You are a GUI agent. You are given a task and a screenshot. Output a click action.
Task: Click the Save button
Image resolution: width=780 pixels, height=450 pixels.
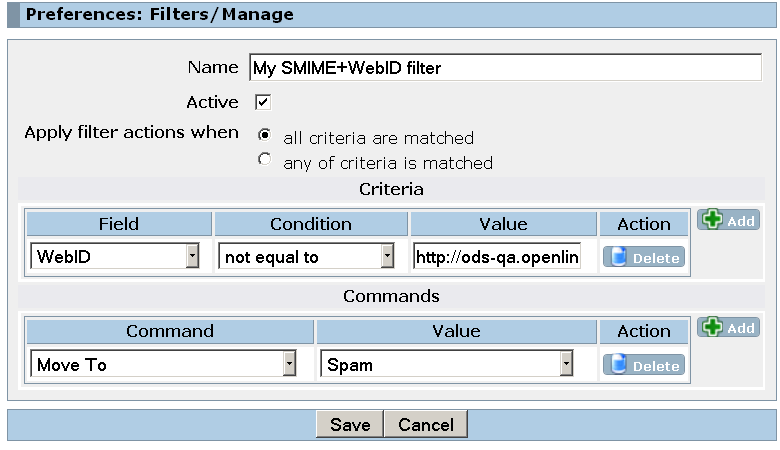tap(350, 424)
